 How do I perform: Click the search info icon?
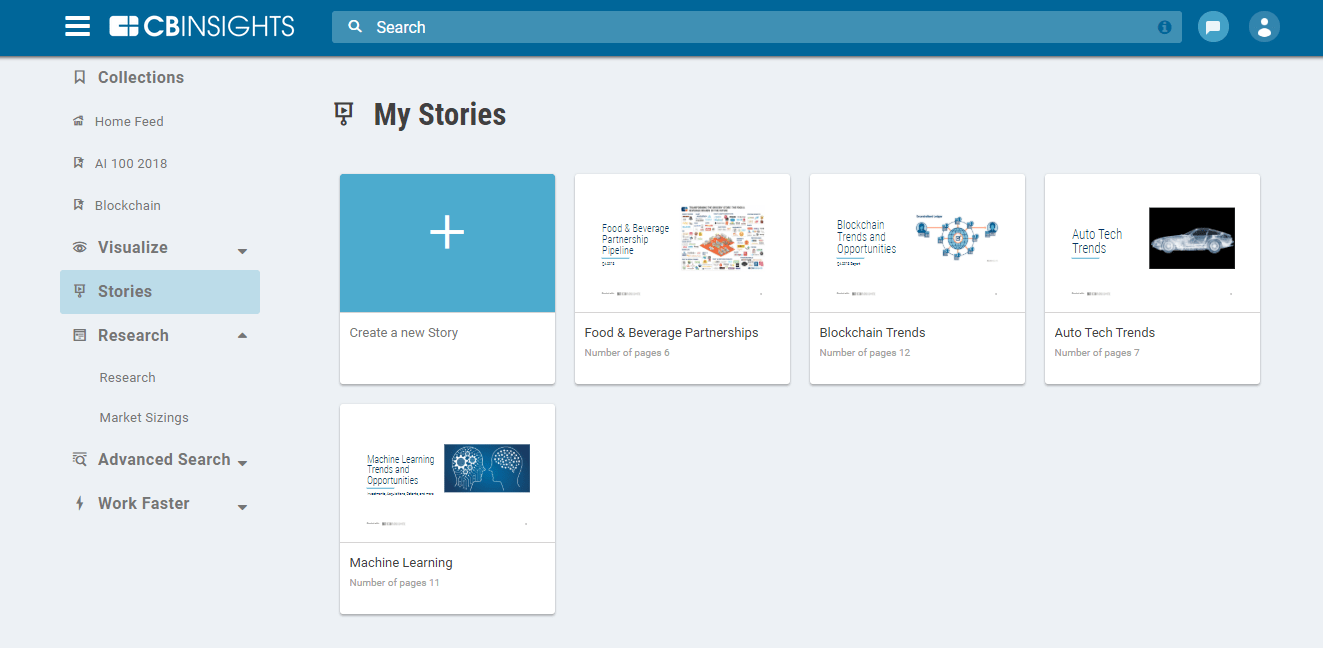click(x=1164, y=27)
